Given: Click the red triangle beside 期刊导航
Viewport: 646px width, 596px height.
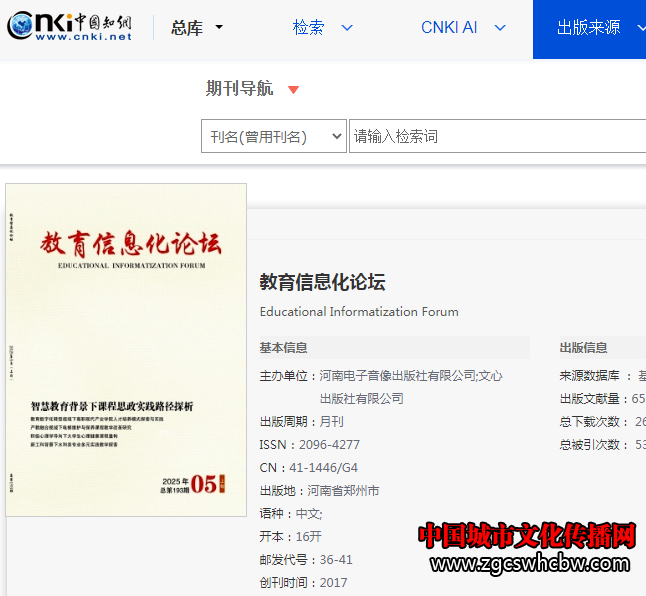Looking at the screenshot, I should 293,90.
